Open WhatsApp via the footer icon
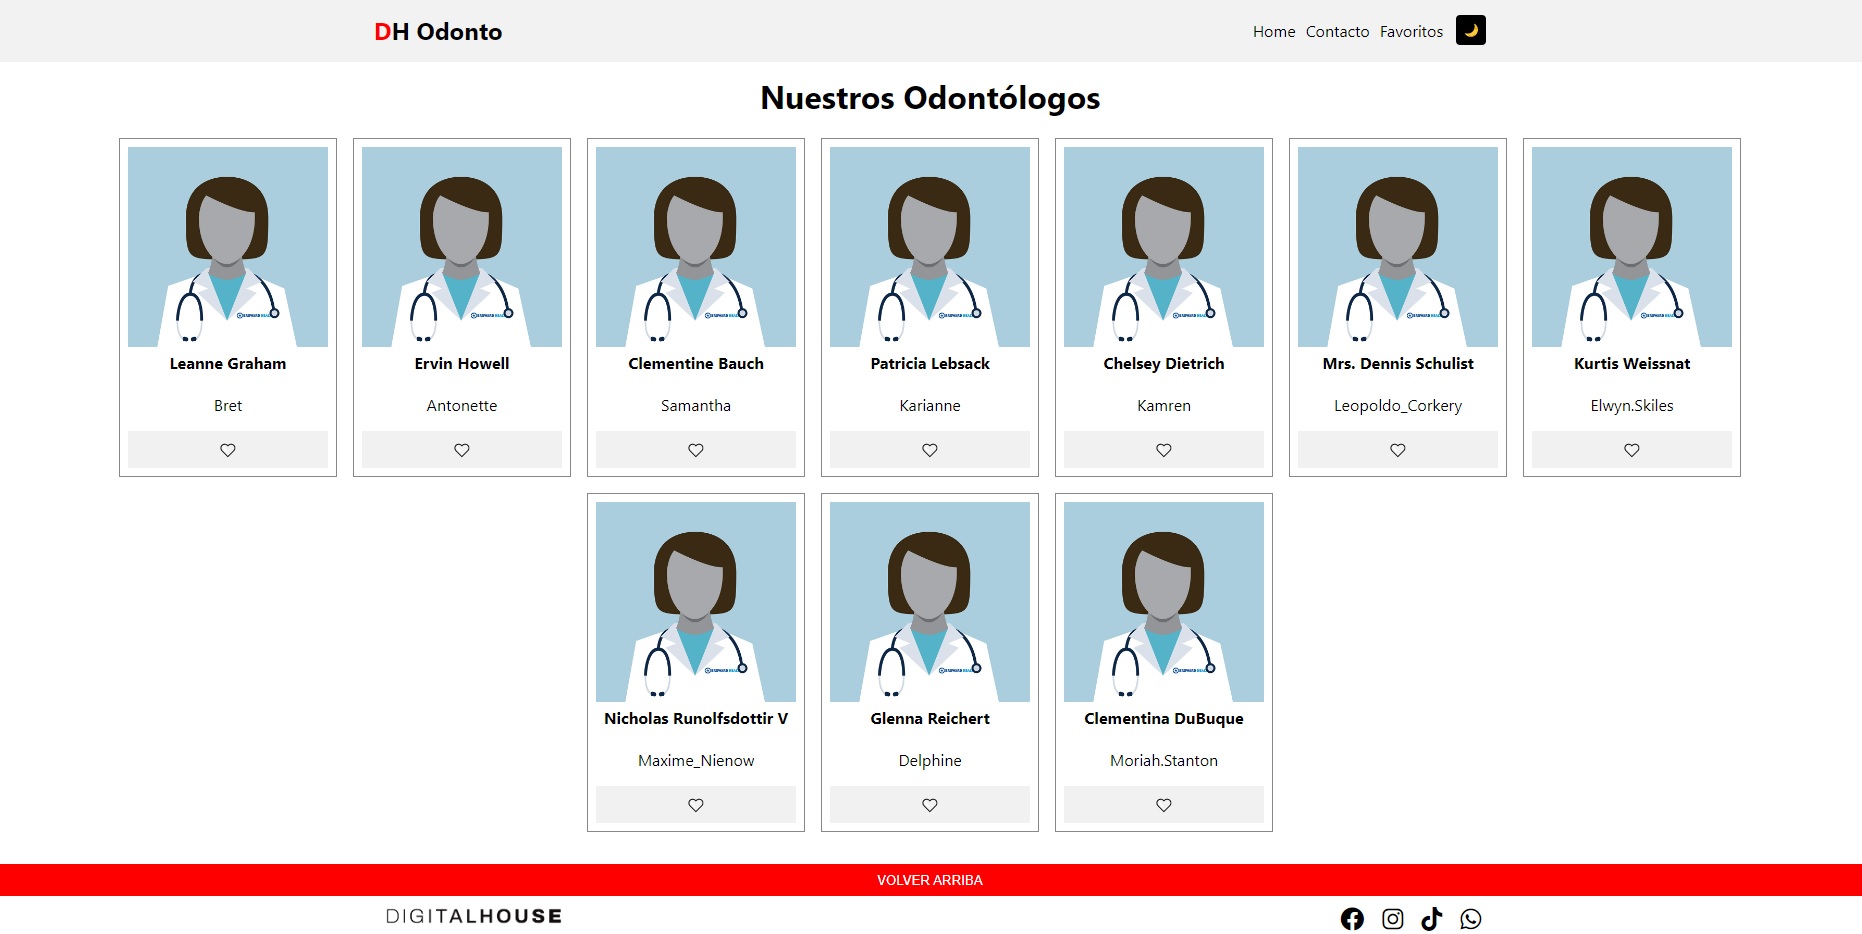 (x=1471, y=917)
